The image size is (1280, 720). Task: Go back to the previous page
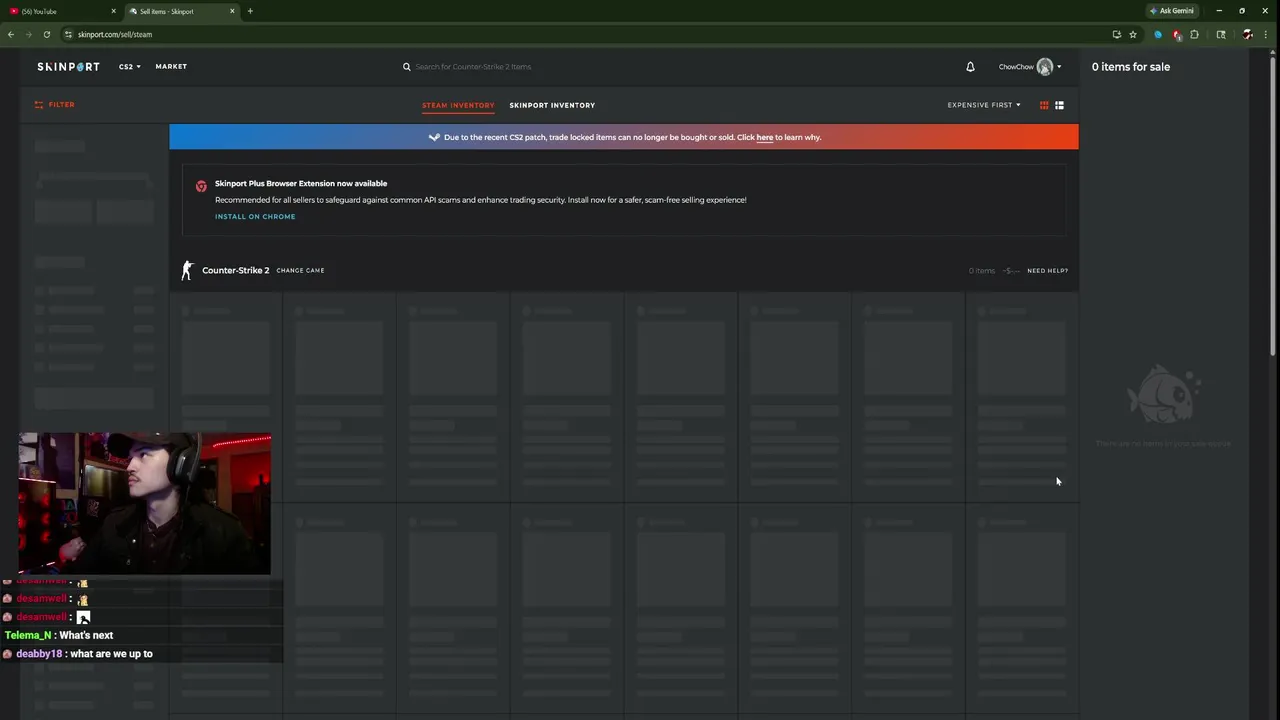(11, 34)
